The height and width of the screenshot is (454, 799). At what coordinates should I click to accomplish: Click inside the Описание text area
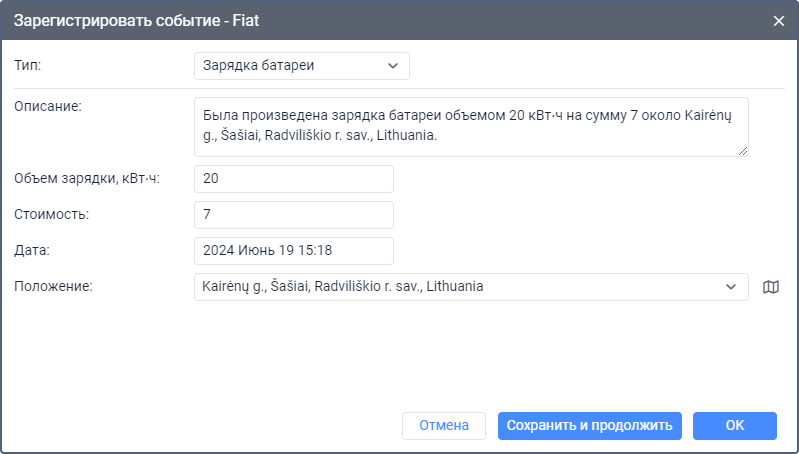coord(470,126)
